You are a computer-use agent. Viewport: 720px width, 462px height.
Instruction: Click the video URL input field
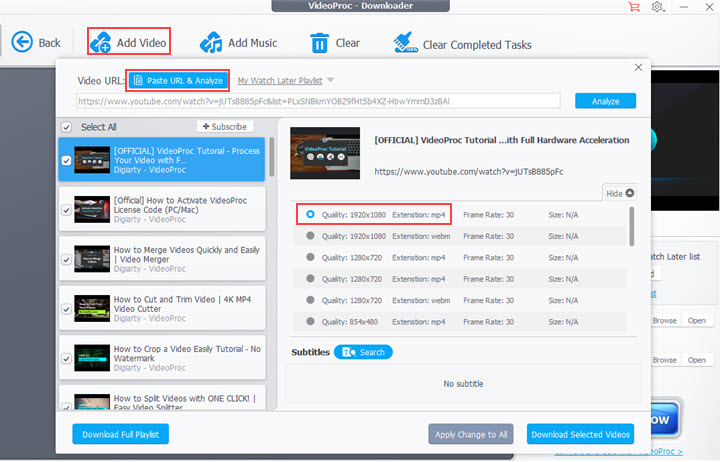318,101
